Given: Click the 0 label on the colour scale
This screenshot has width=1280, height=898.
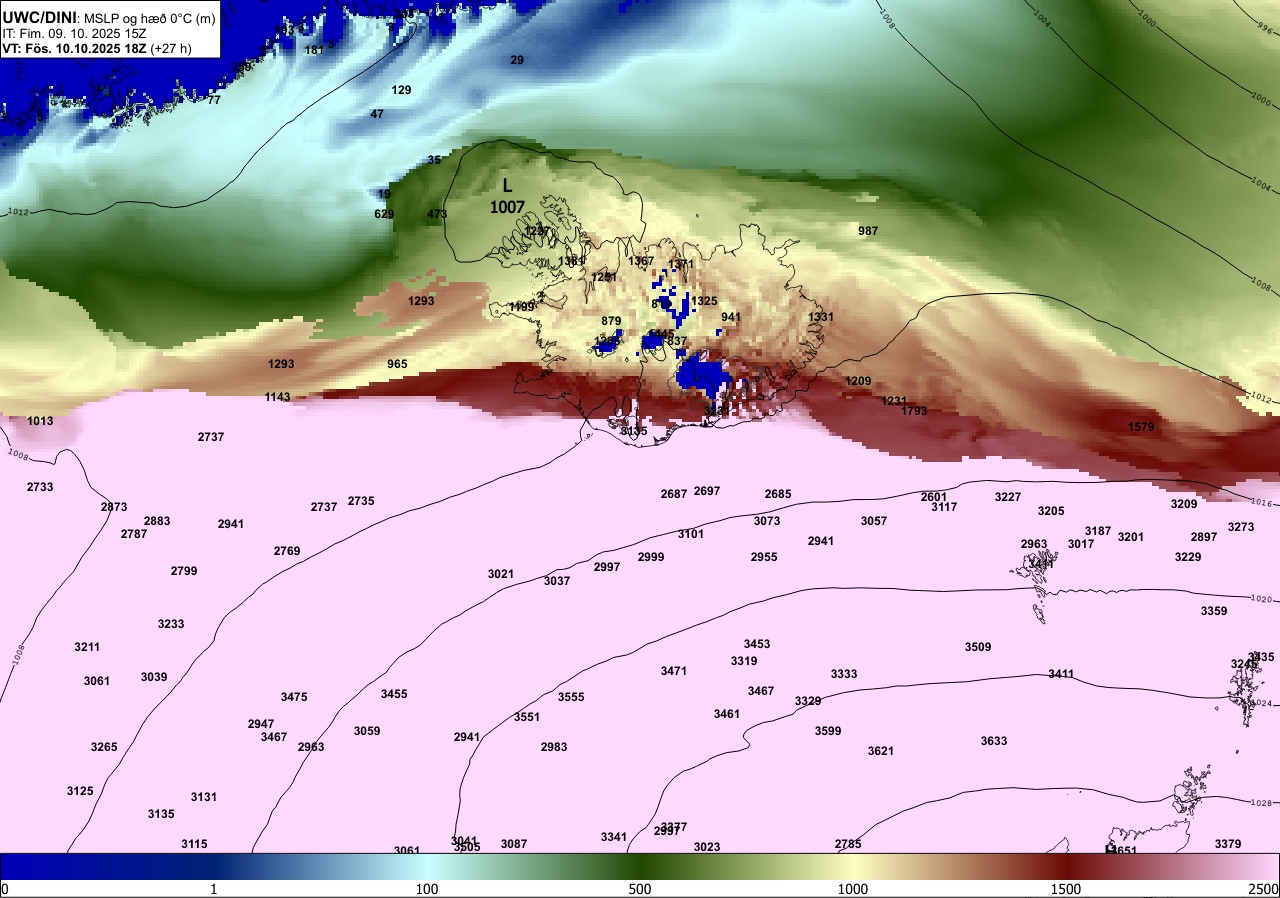Looking at the screenshot, I should coord(5,889).
